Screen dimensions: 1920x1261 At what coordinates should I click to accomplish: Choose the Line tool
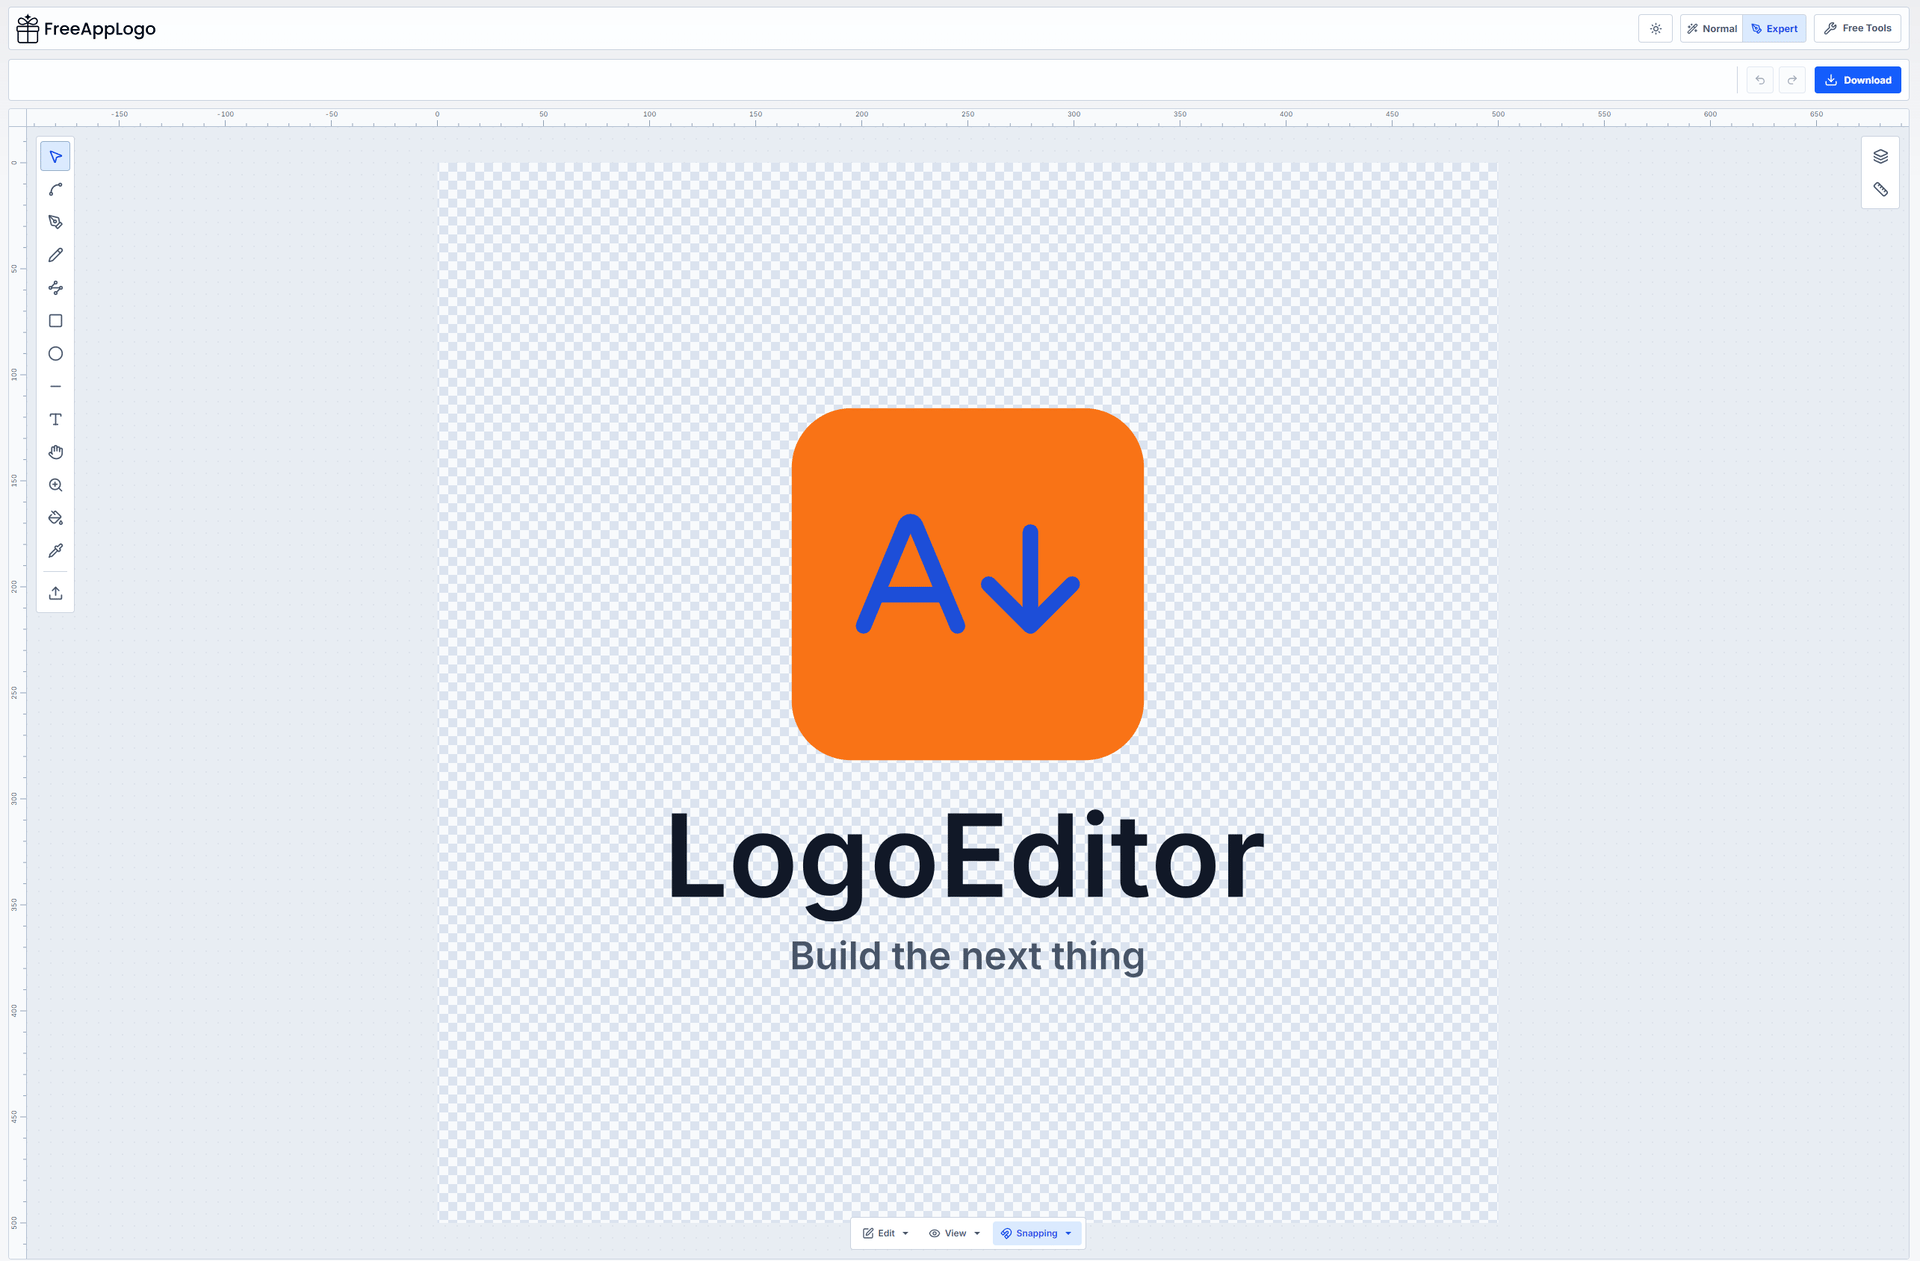pyautogui.click(x=56, y=386)
